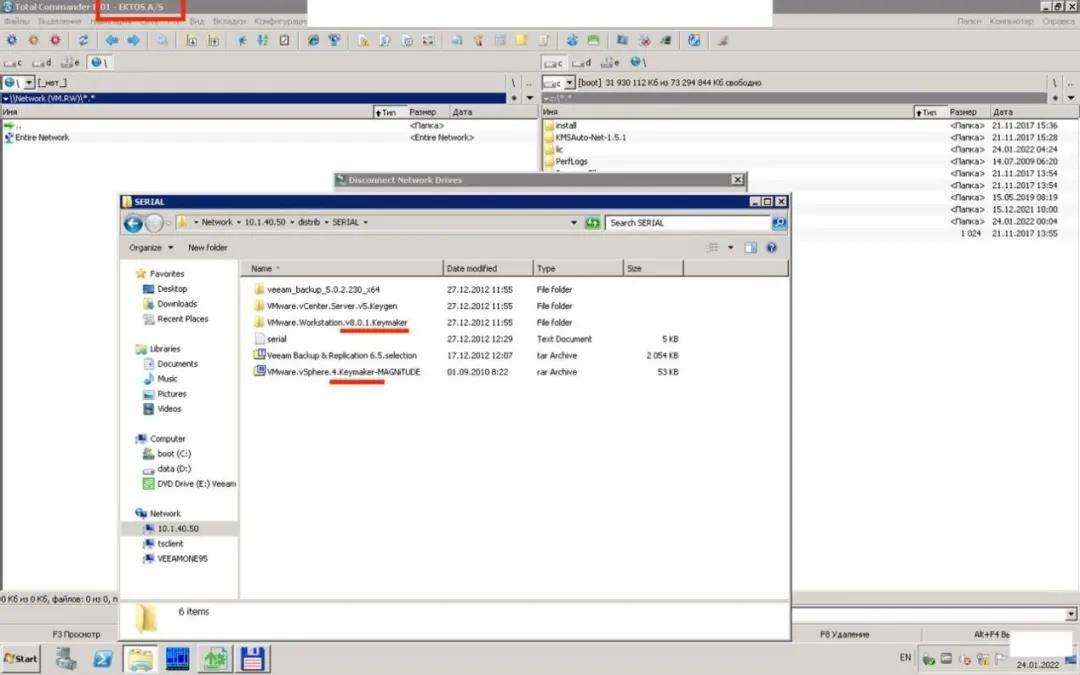Click the search magnifier icon
The height and width of the screenshot is (675, 1080).
tap(778, 223)
